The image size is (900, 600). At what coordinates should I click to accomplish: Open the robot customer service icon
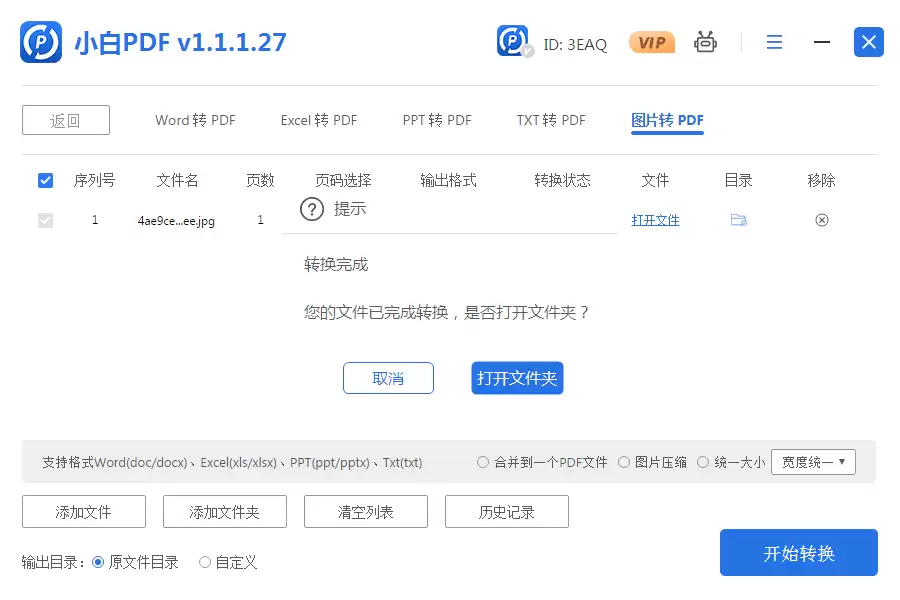click(706, 42)
